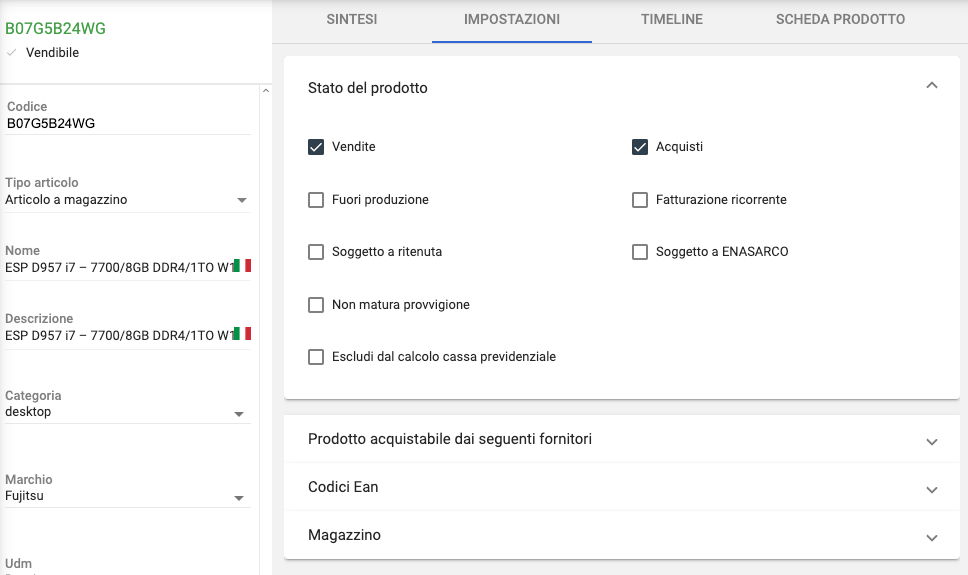Viewport: 968px width, 575px height.
Task: Open the Marchio dropdown
Action: [x=239, y=498]
